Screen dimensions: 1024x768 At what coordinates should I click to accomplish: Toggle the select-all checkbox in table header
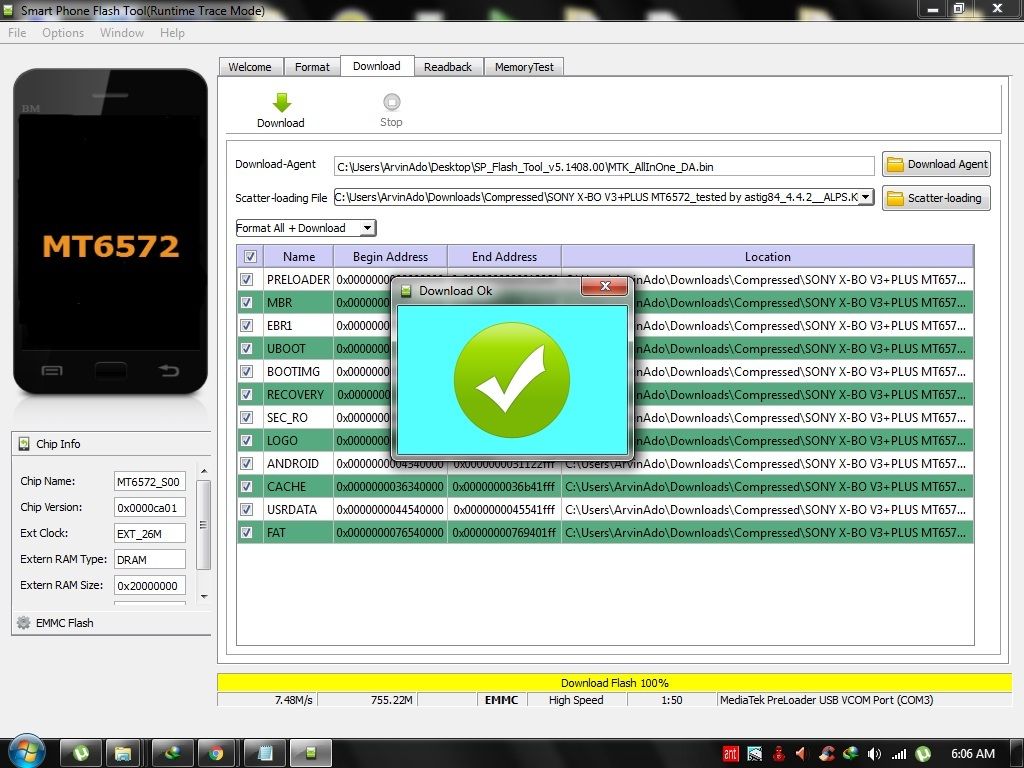[250, 257]
